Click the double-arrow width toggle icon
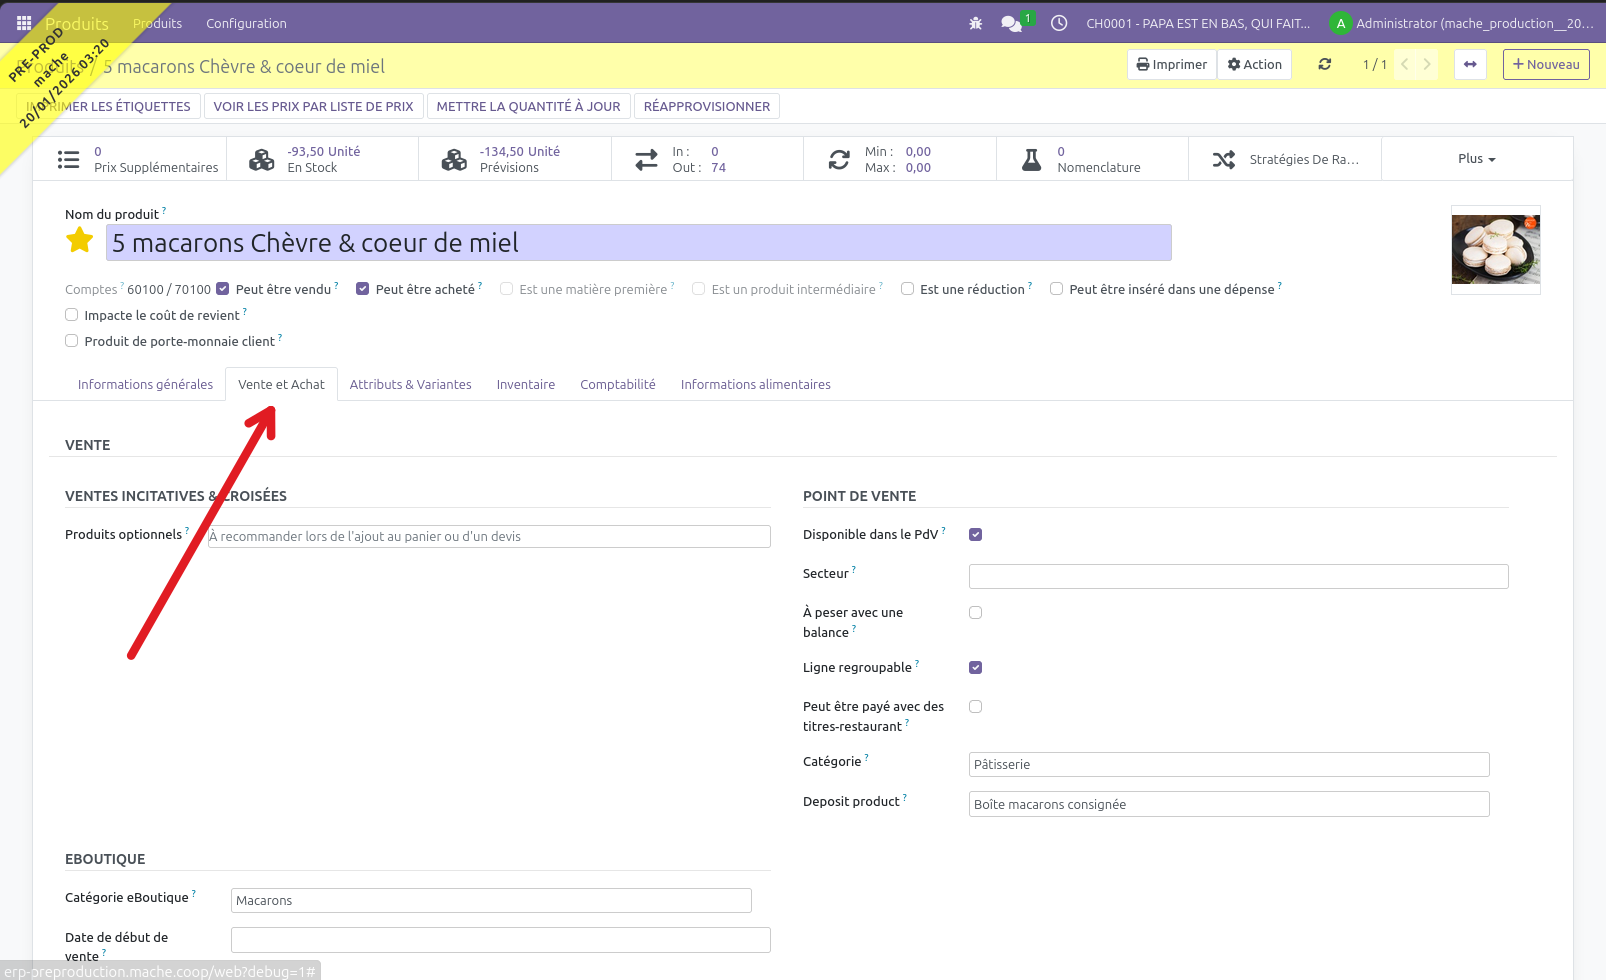The width and height of the screenshot is (1606, 980). (1470, 64)
